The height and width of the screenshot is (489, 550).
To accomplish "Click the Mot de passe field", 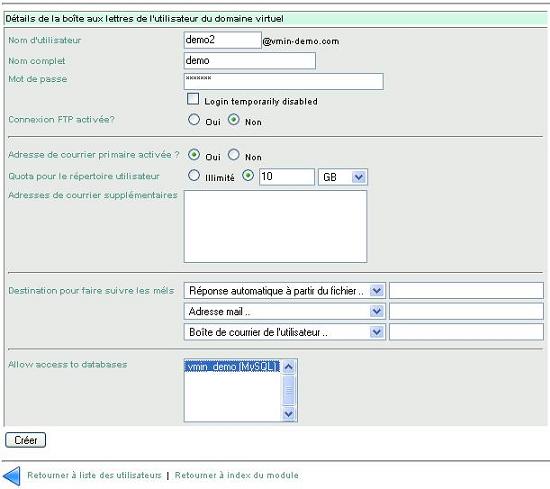I will [x=283, y=81].
